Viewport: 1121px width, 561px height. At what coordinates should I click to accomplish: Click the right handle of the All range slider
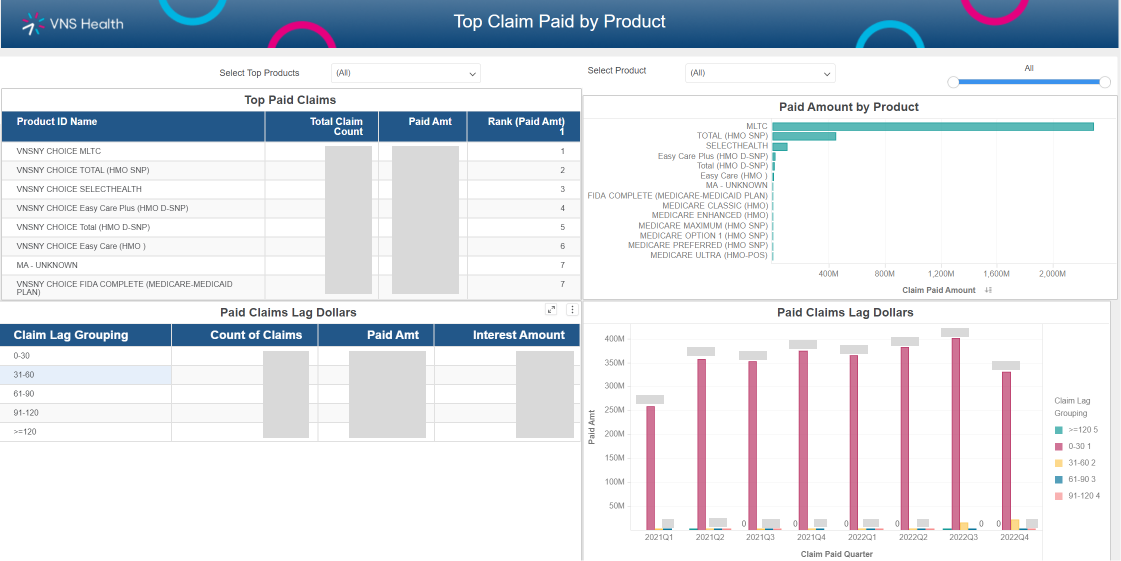[x=1105, y=82]
